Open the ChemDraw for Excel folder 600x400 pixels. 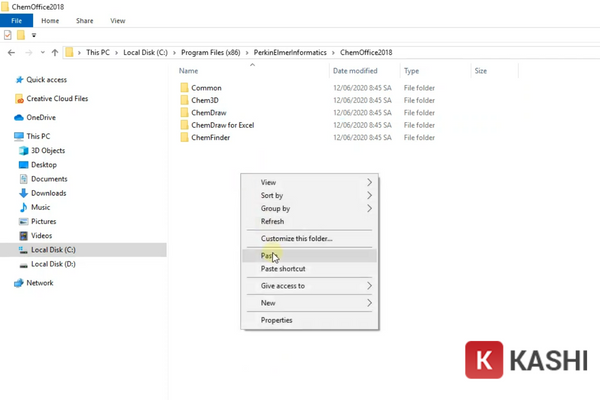tap(224, 125)
